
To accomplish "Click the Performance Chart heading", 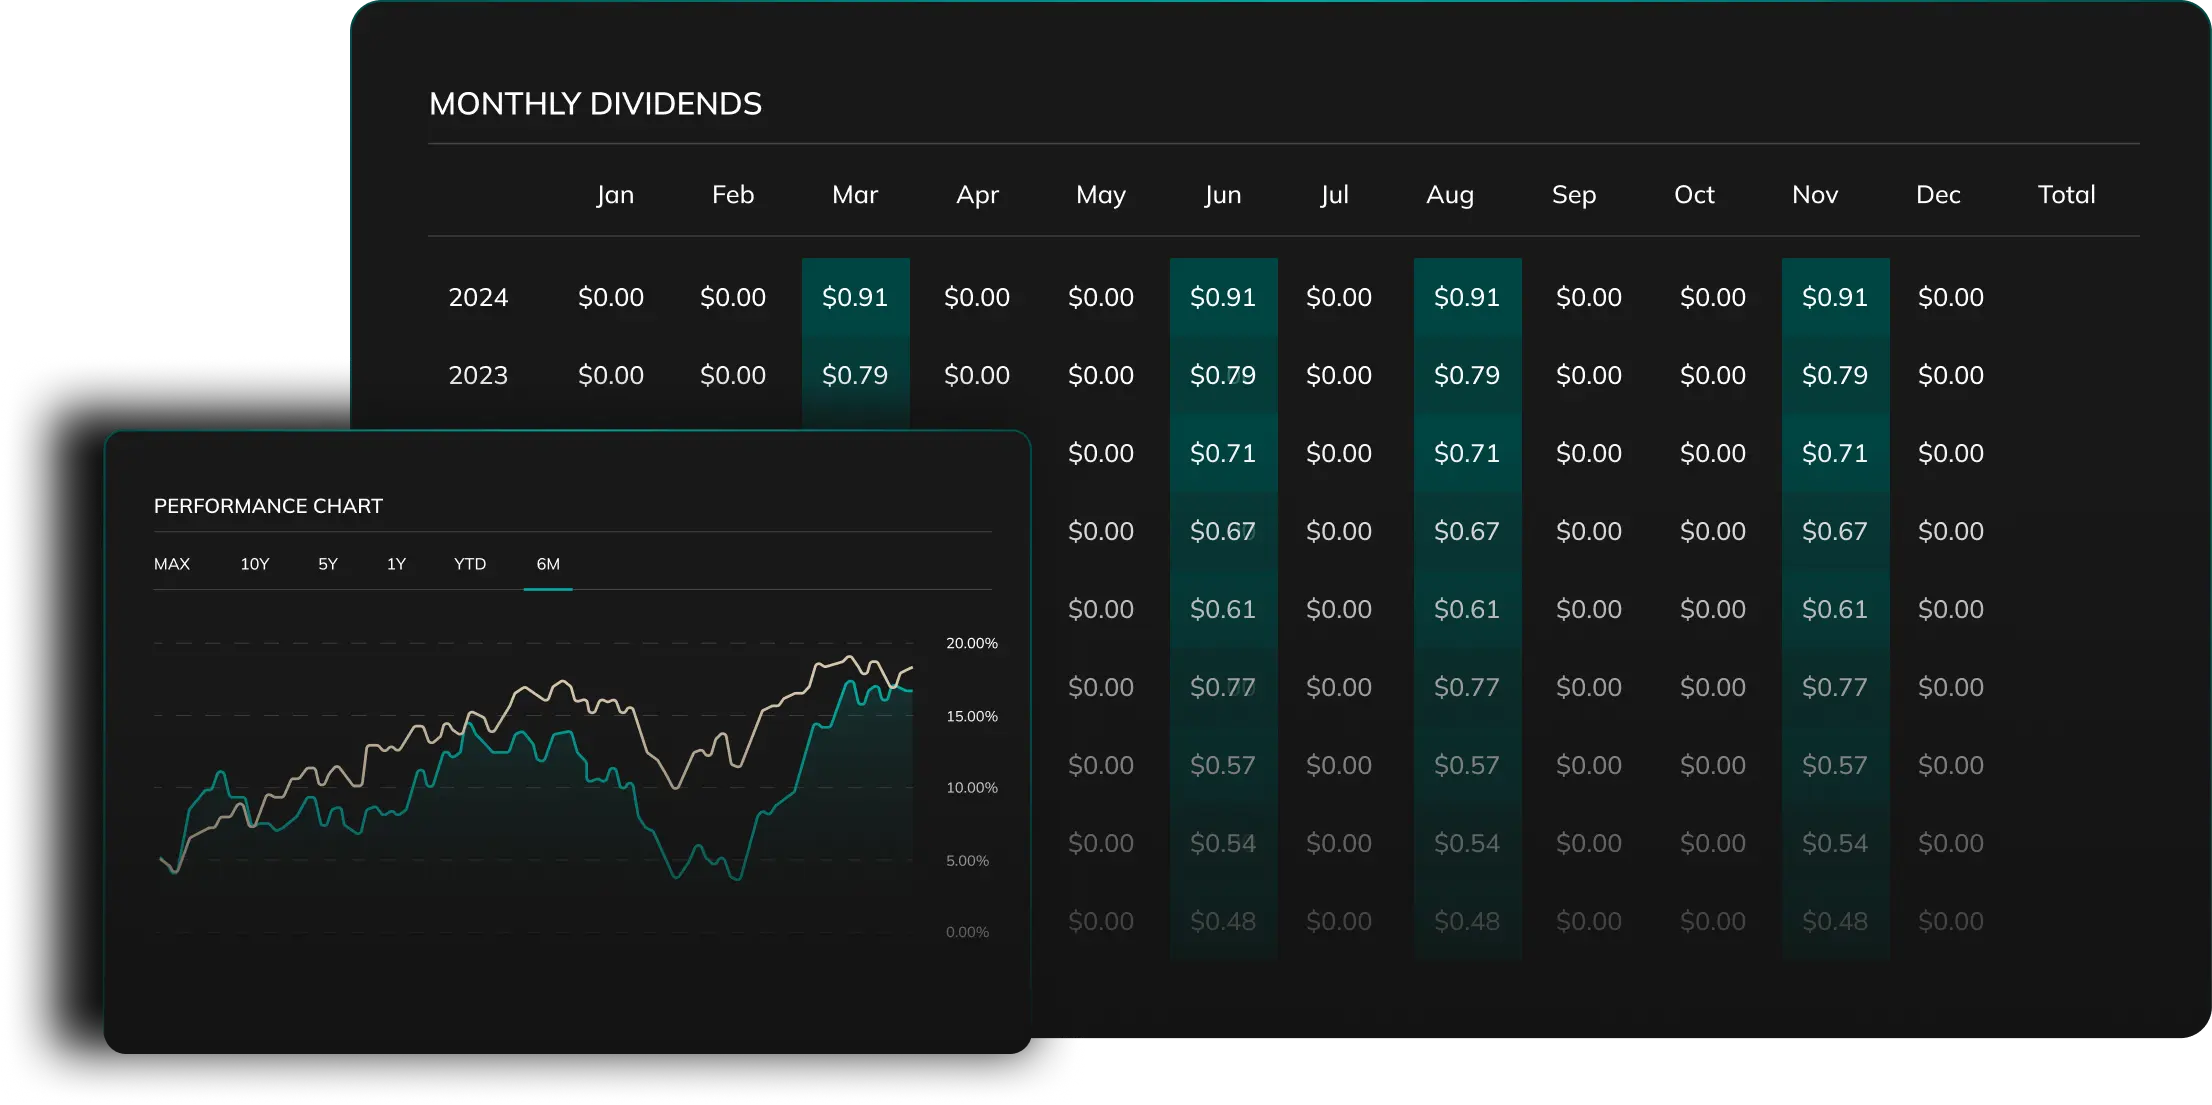I will [268, 506].
